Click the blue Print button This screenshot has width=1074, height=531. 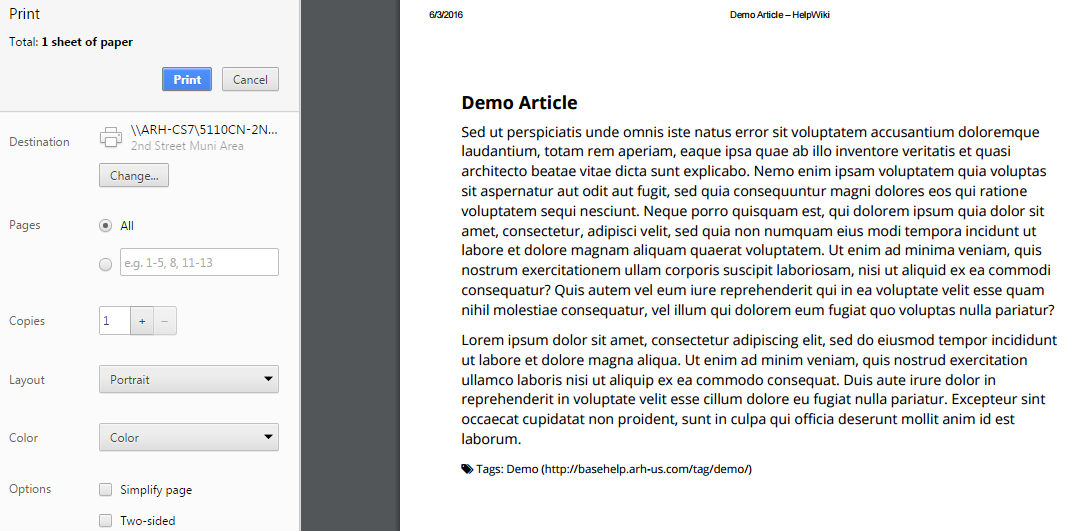pyautogui.click(x=186, y=79)
